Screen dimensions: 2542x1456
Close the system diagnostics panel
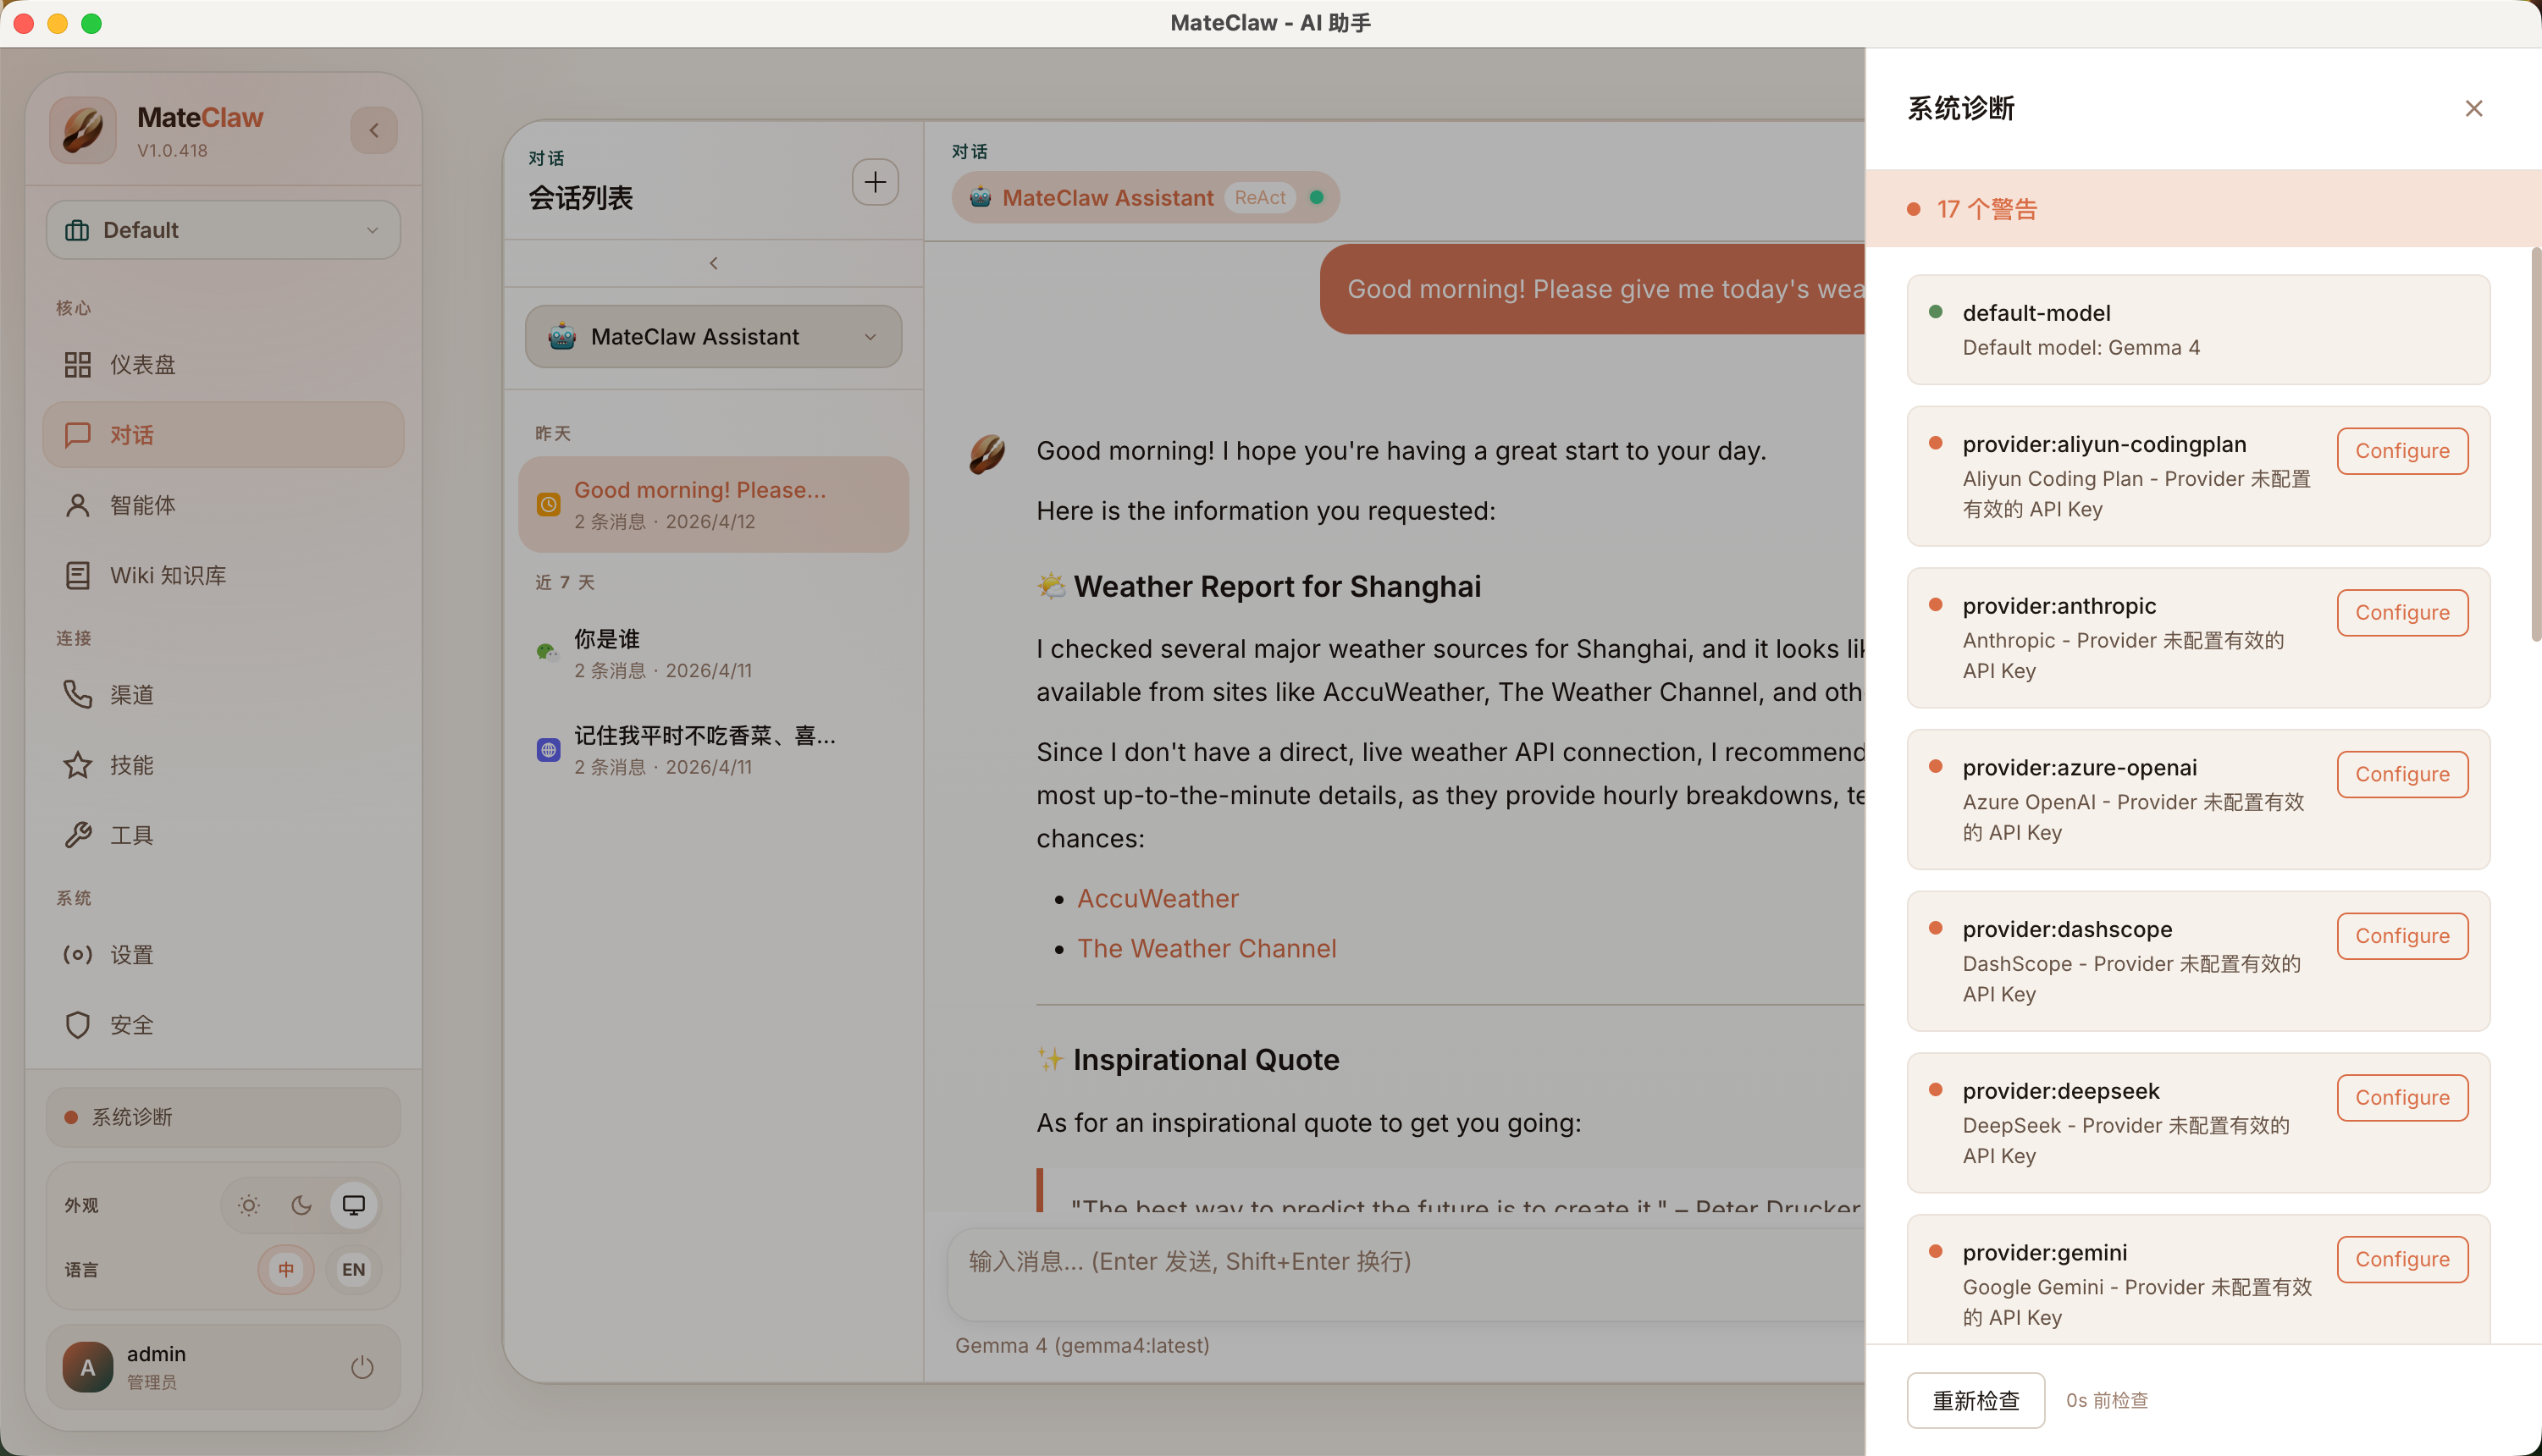[2473, 108]
